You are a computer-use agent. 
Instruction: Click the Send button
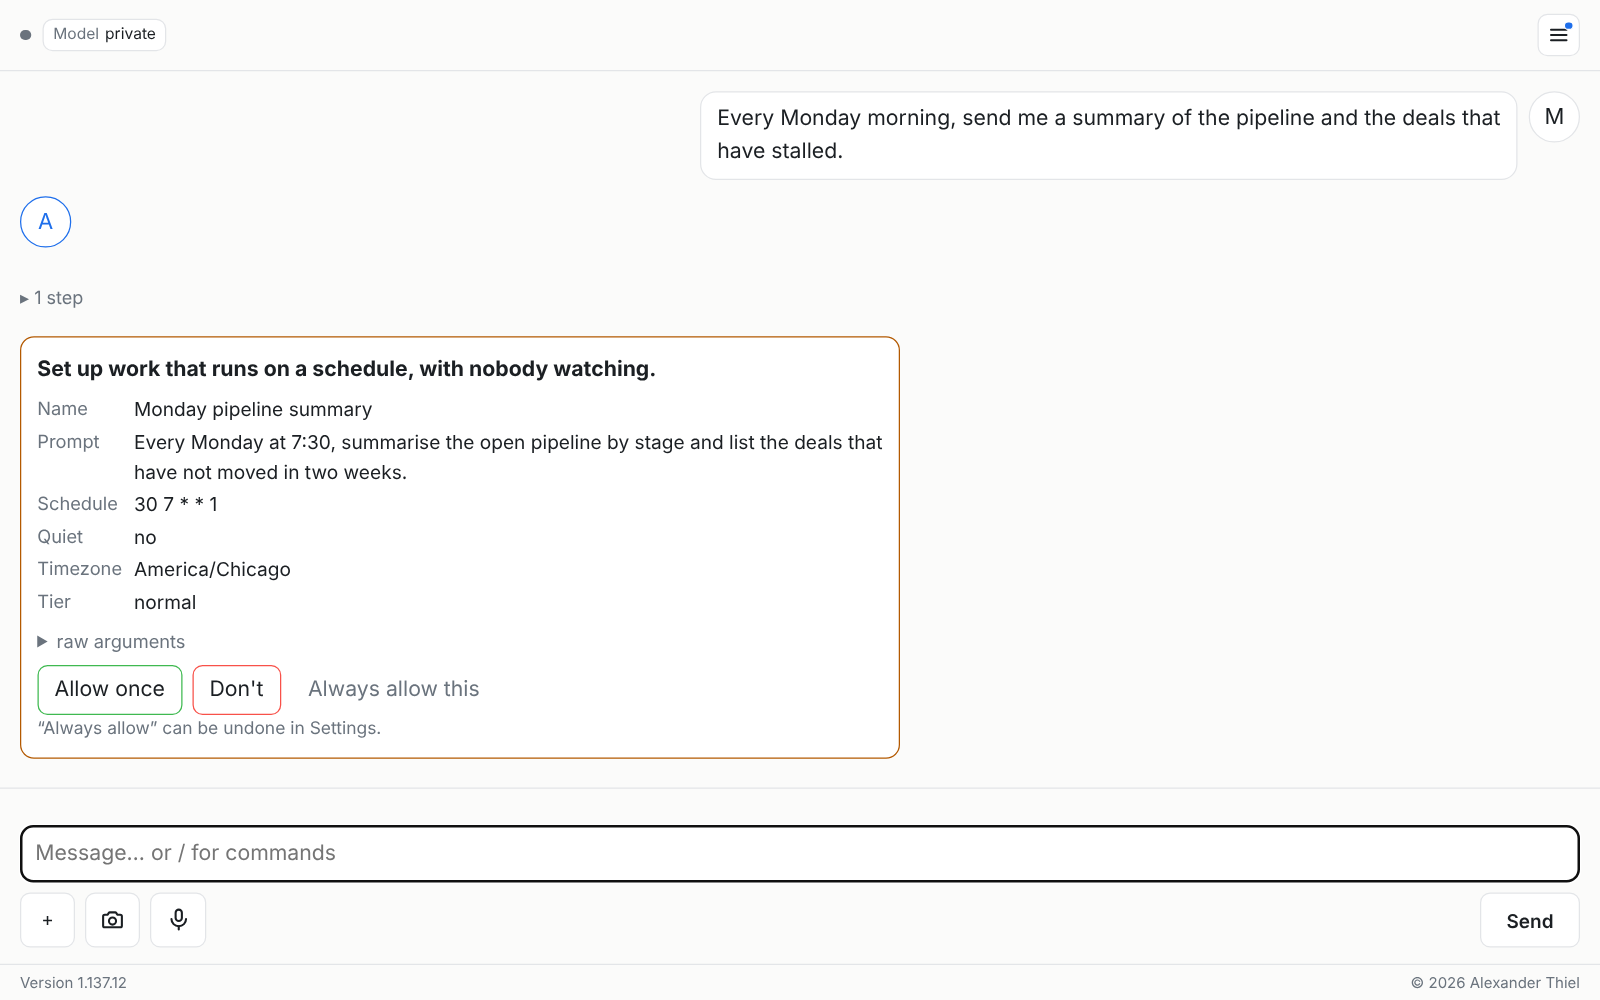pyautogui.click(x=1529, y=921)
